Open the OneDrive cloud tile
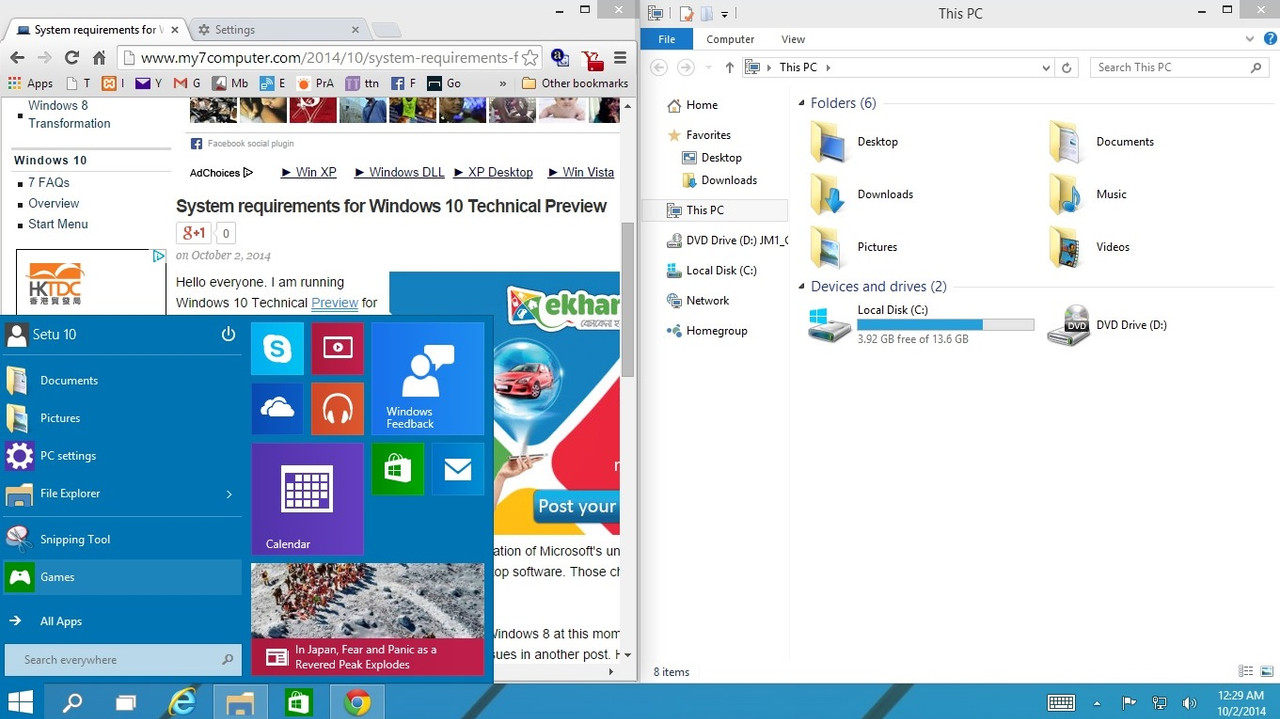Viewport: 1280px width, 719px height. pyautogui.click(x=277, y=409)
